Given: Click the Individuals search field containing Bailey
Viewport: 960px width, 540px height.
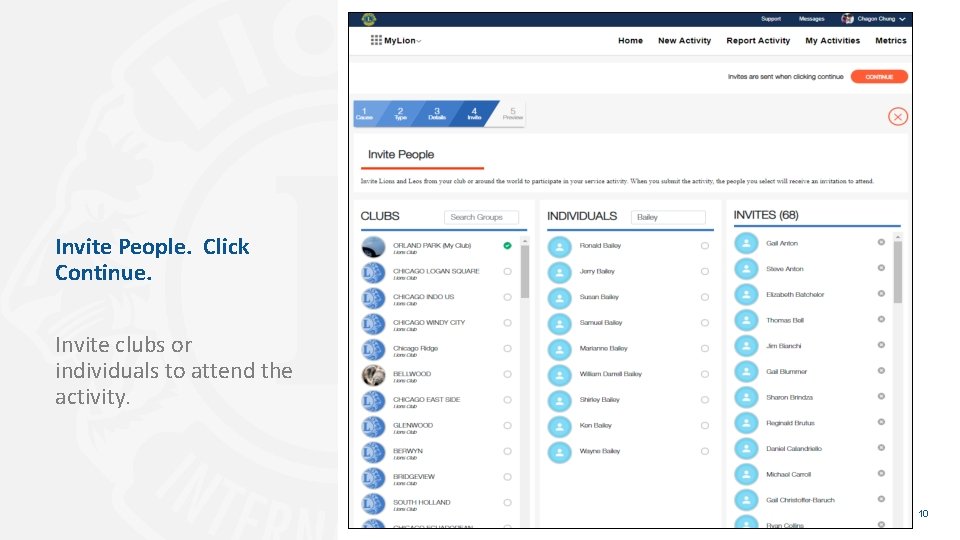Looking at the screenshot, I should (x=668, y=217).
